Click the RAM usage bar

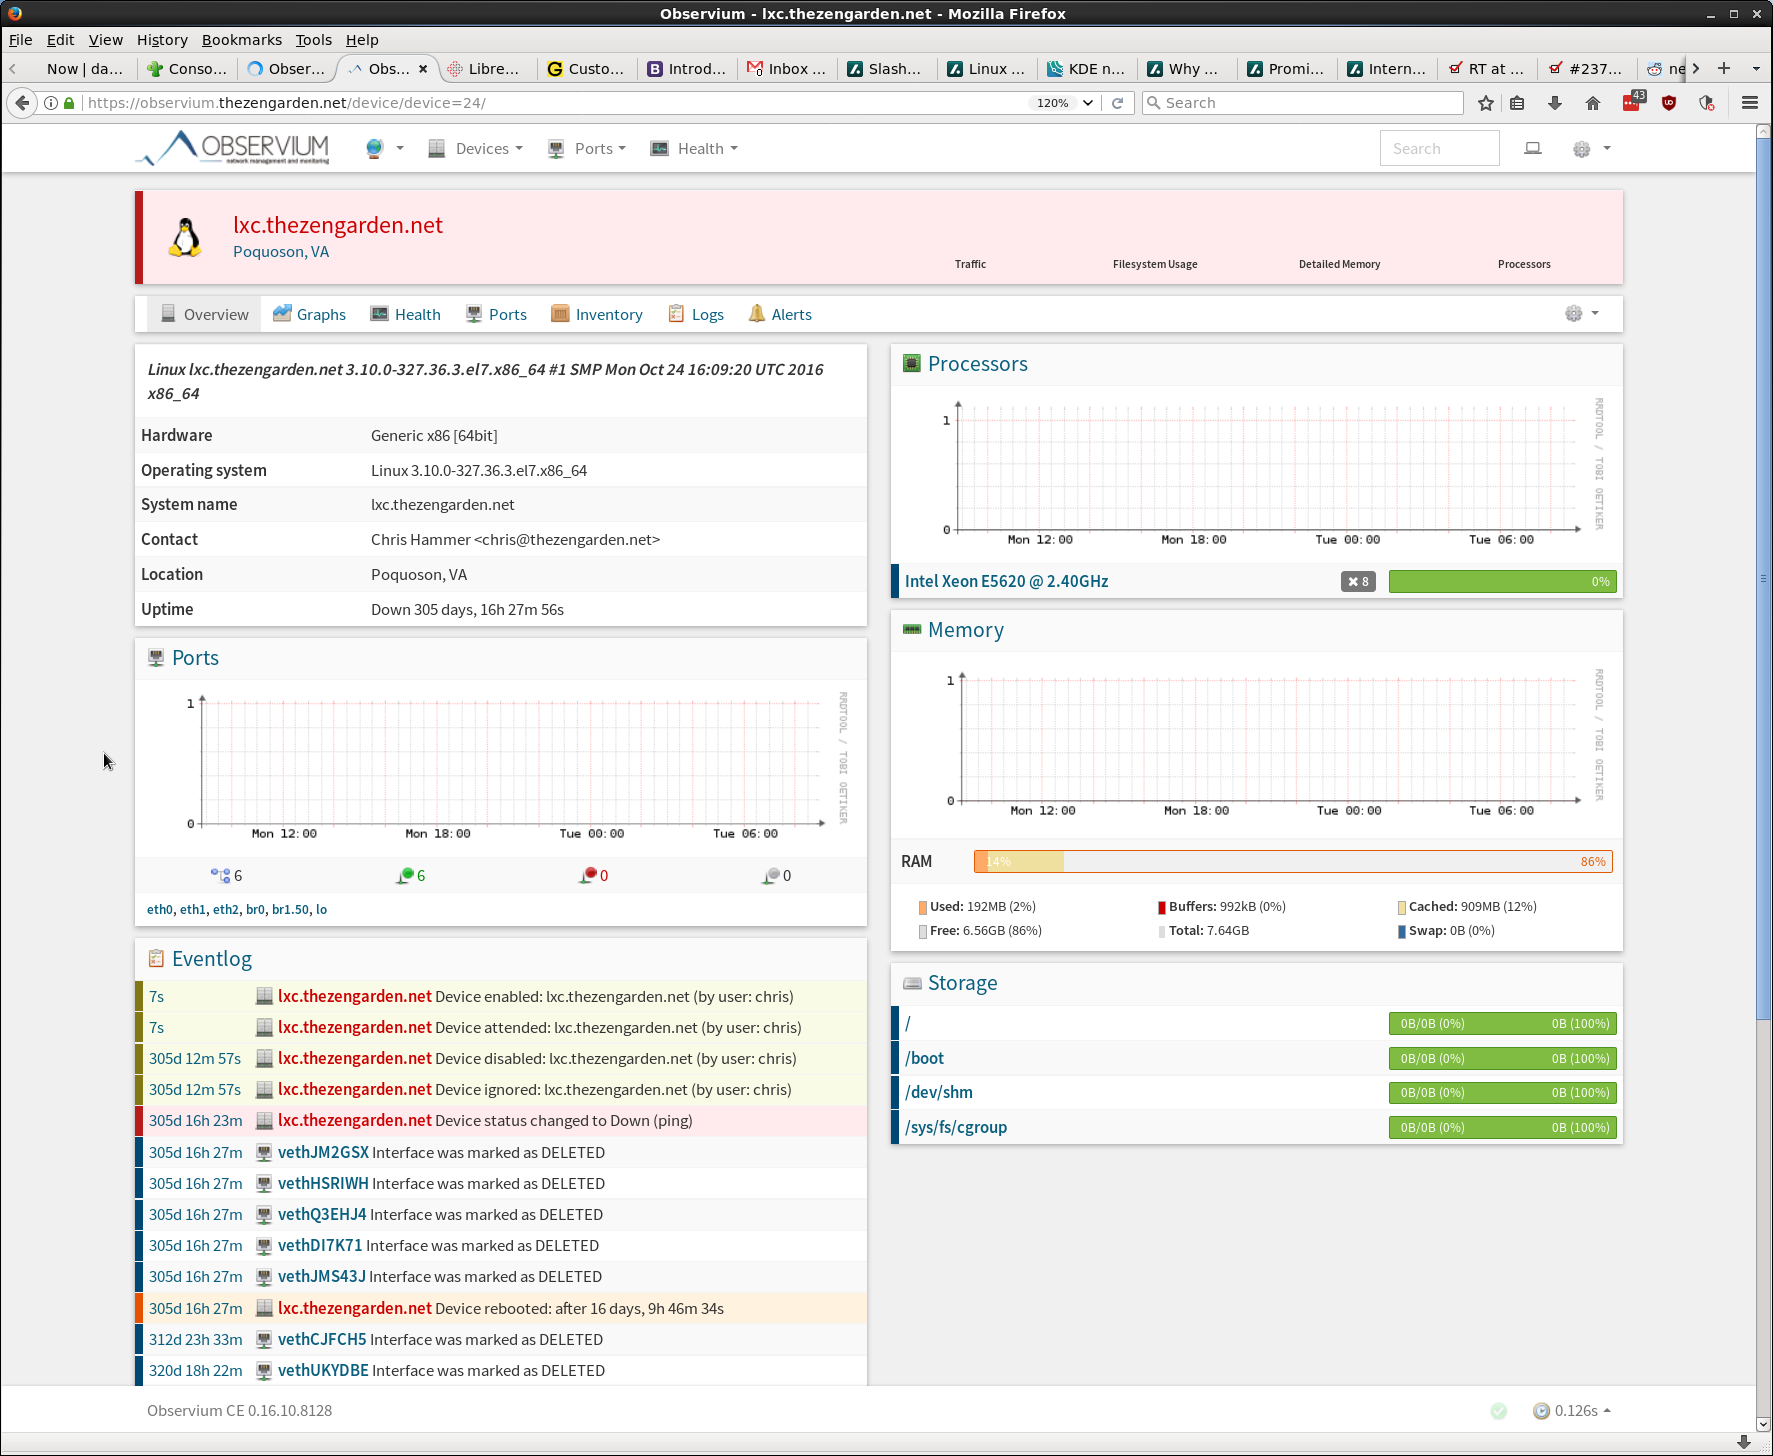[x=1293, y=861]
